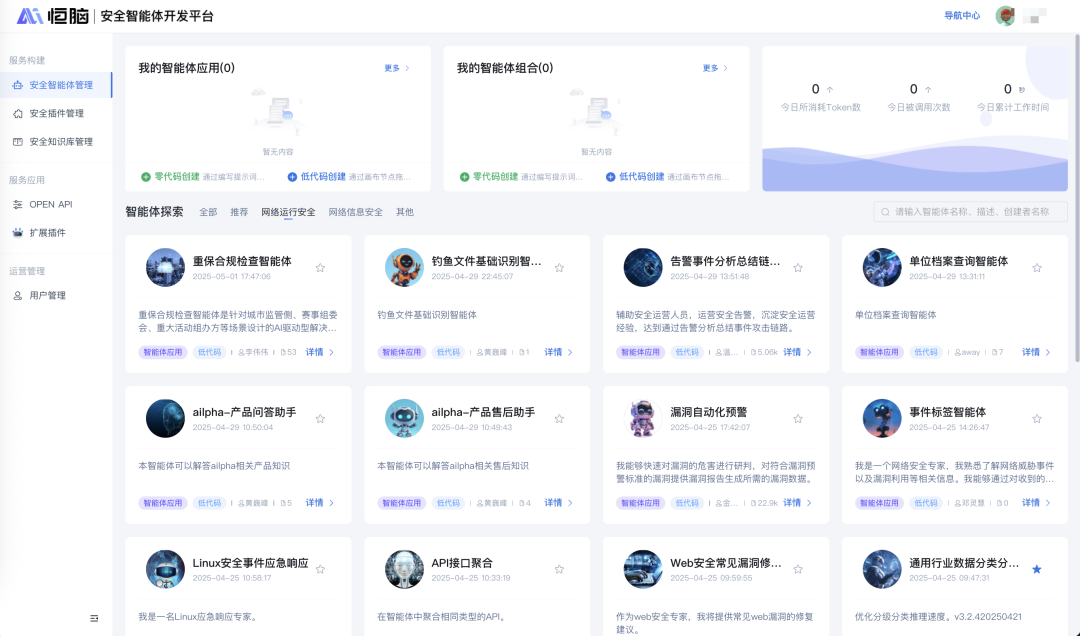This screenshot has height=636, width=1080.
Task: Switch to the 网络信息安全 tab
Action: (355, 212)
